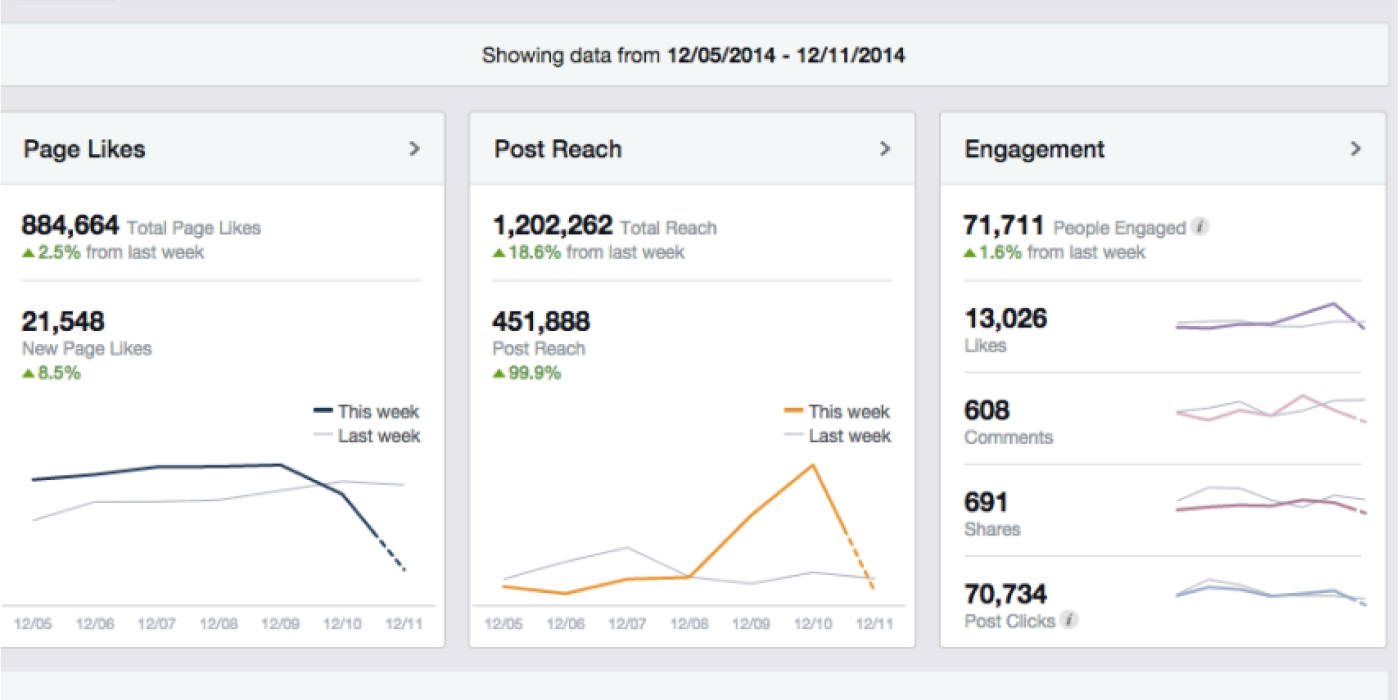
Task: Click green arrow next to 1.6% from last week
Action: point(969,253)
